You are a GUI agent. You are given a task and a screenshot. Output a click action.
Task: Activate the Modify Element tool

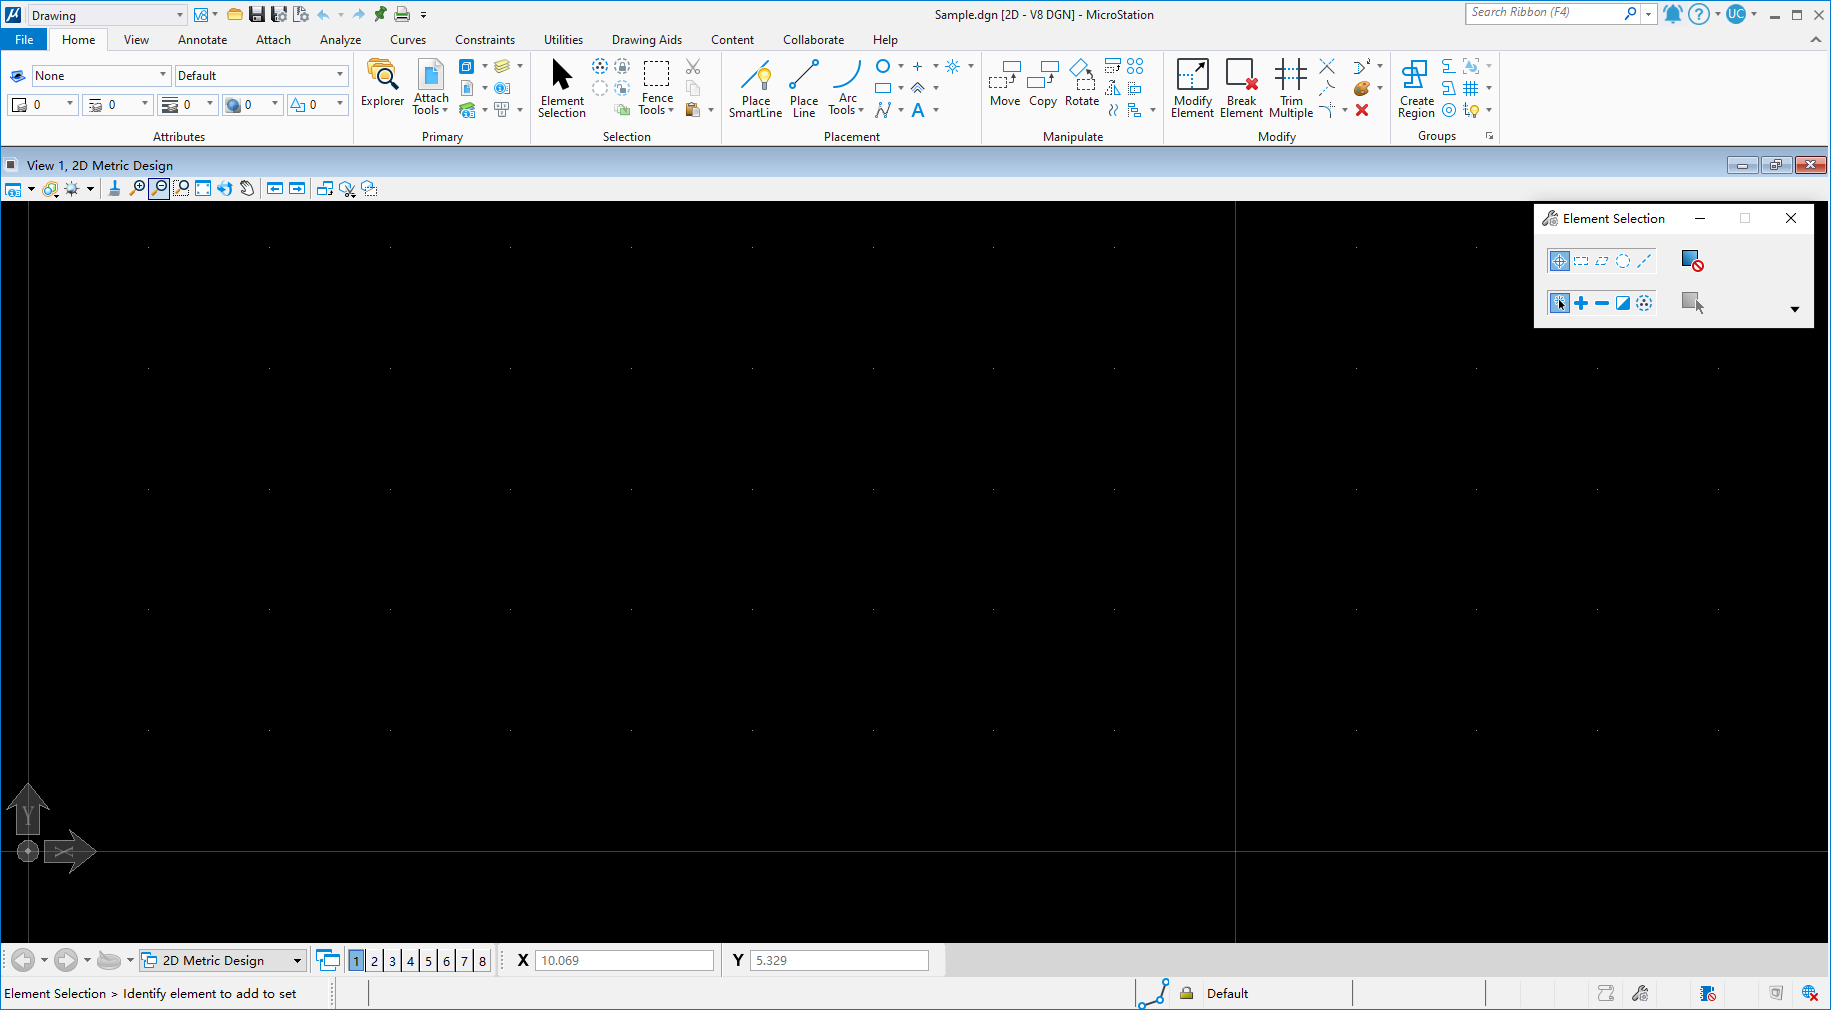[1192, 88]
